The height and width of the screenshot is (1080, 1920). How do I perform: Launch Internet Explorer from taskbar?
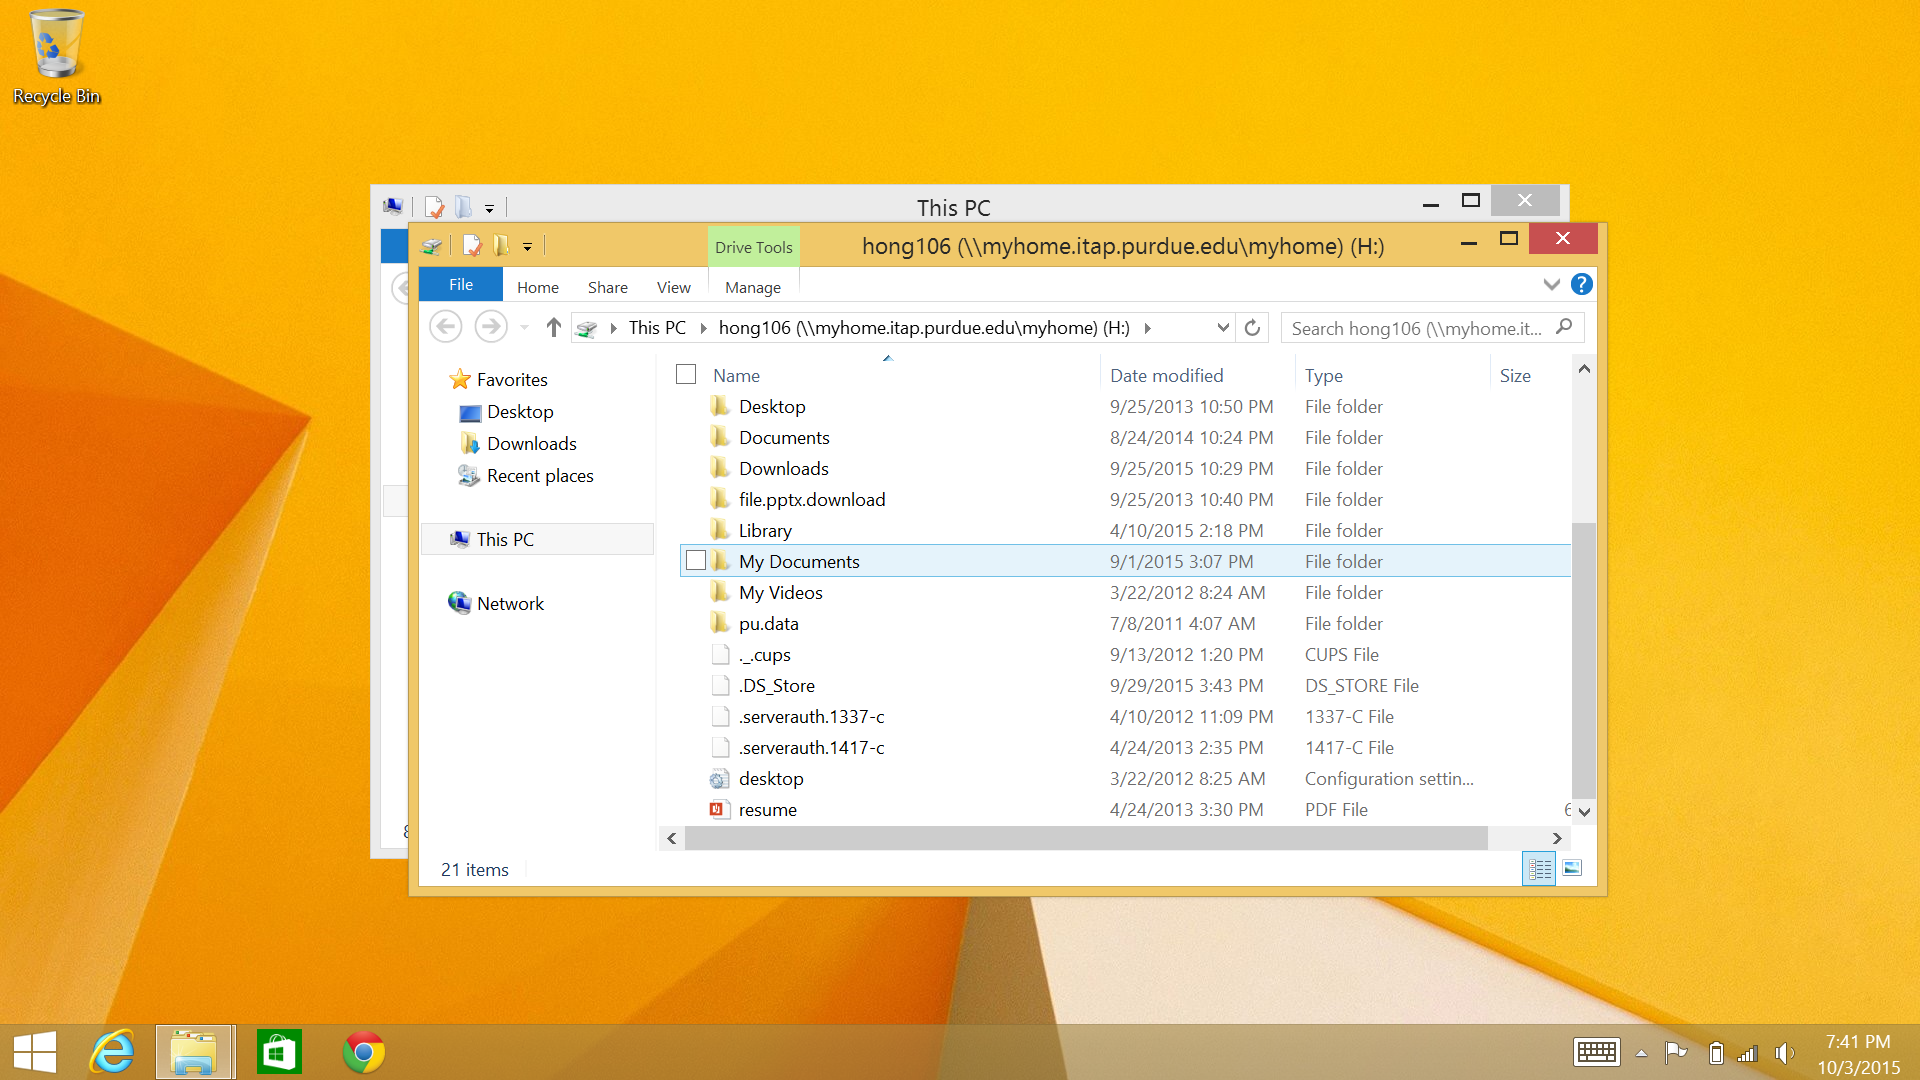click(x=112, y=1052)
